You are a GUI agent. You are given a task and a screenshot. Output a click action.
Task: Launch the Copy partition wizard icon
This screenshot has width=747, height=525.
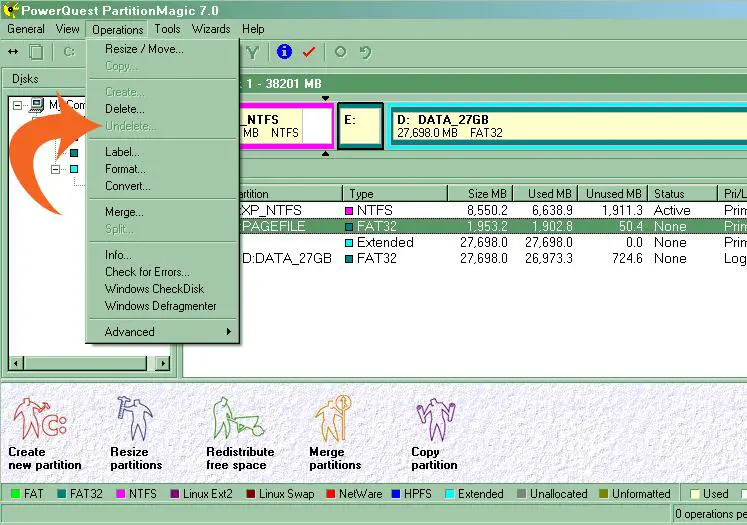[435, 420]
